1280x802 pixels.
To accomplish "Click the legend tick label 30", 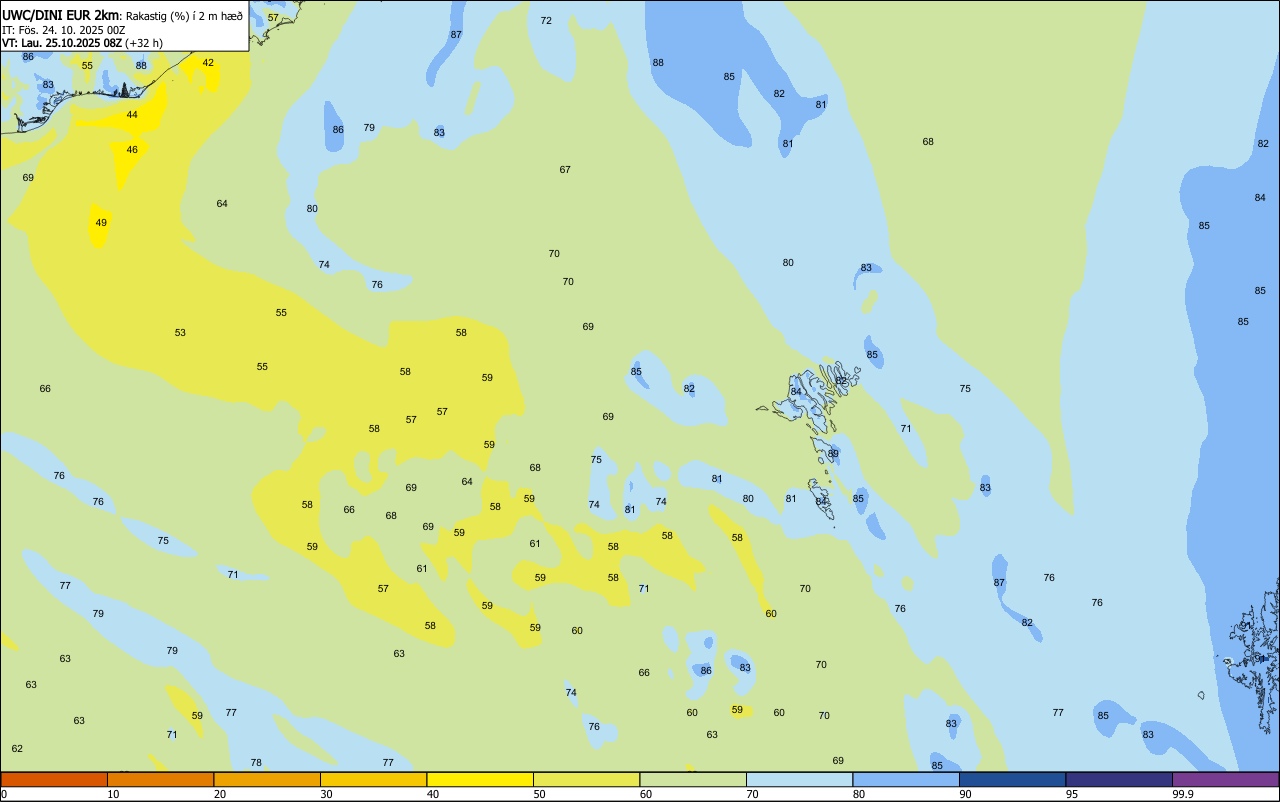I will (326, 794).
